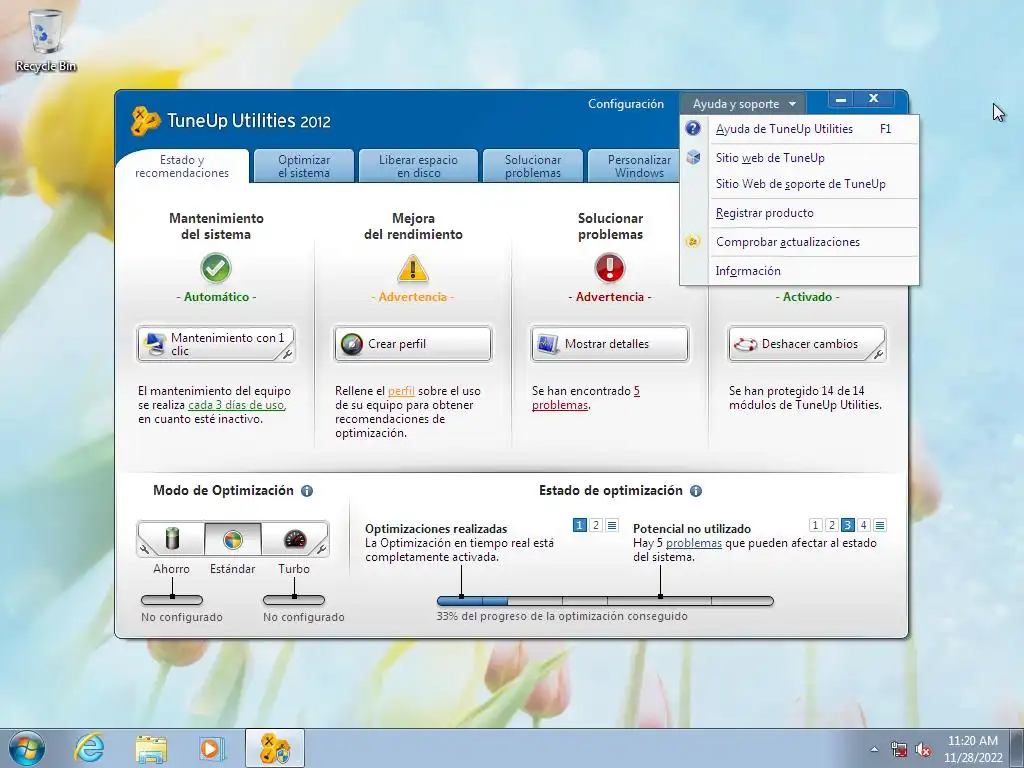Click the Deshacer cambios button
The height and width of the screenshot is (768, 1024).
pyautogui.click(x=807, y=344)
